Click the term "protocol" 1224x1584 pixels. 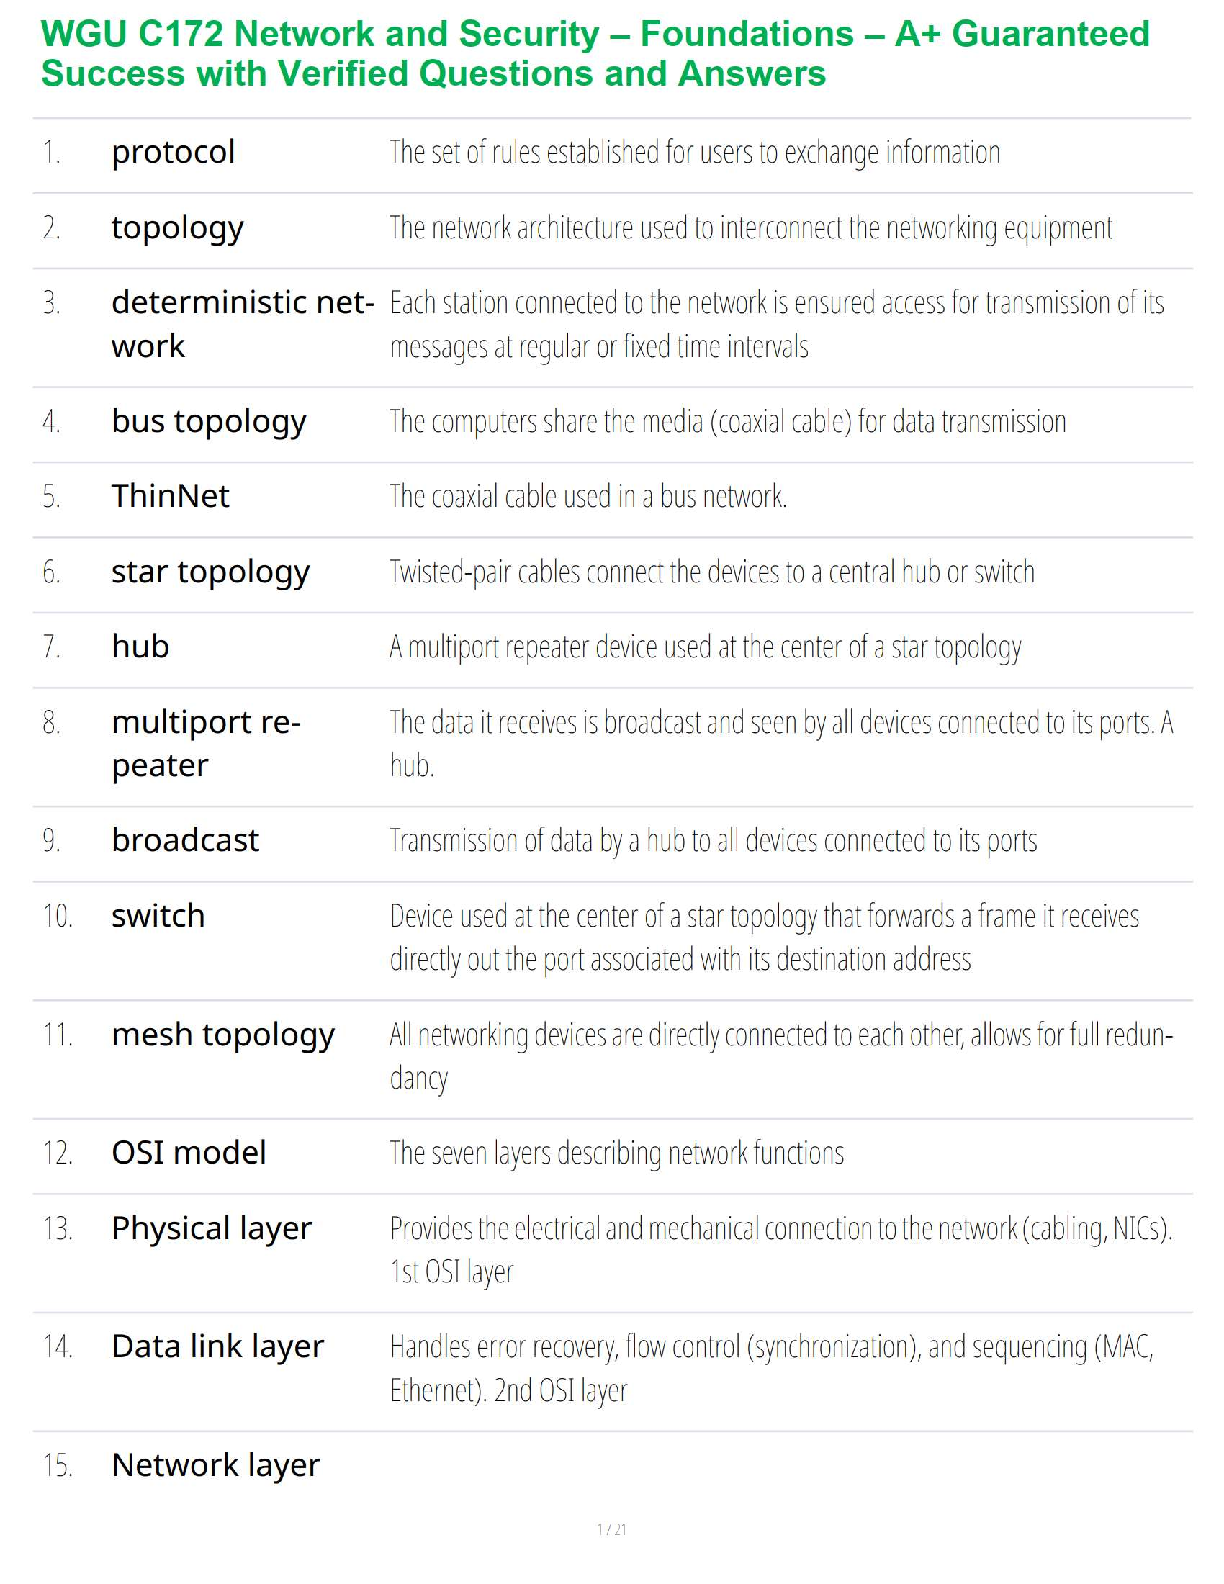(173, 153)
